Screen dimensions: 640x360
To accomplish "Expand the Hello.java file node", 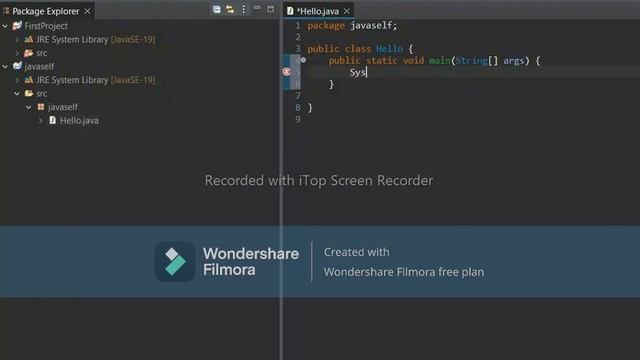I will coord(41,121).
